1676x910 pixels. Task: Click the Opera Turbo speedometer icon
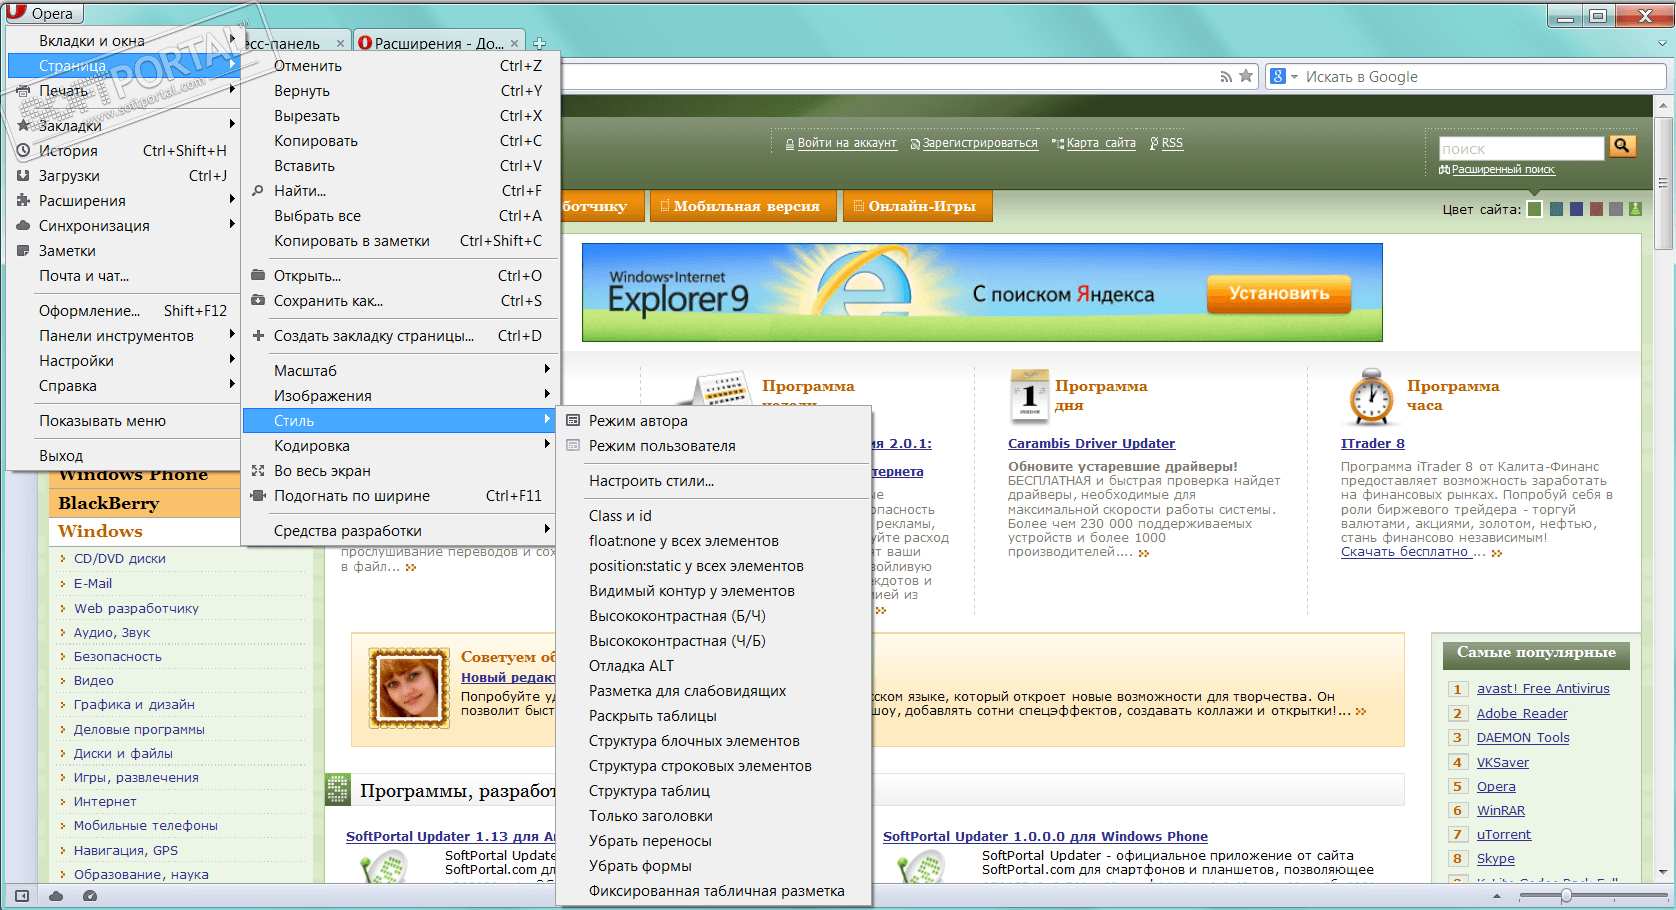point(90,896)
